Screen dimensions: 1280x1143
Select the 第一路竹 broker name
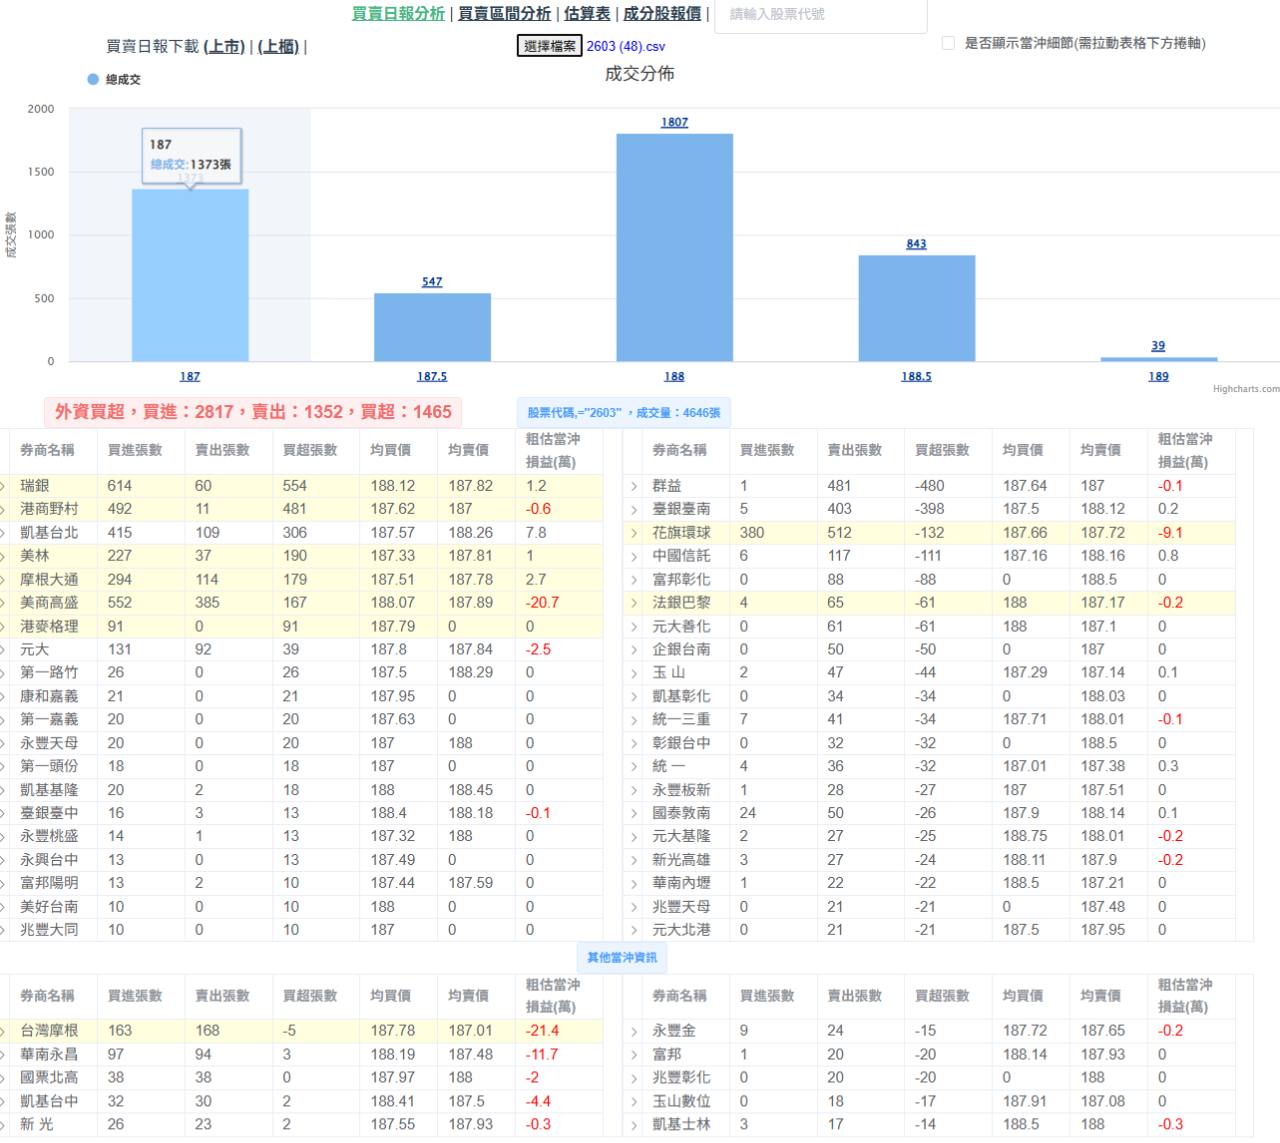coord(49,672)
